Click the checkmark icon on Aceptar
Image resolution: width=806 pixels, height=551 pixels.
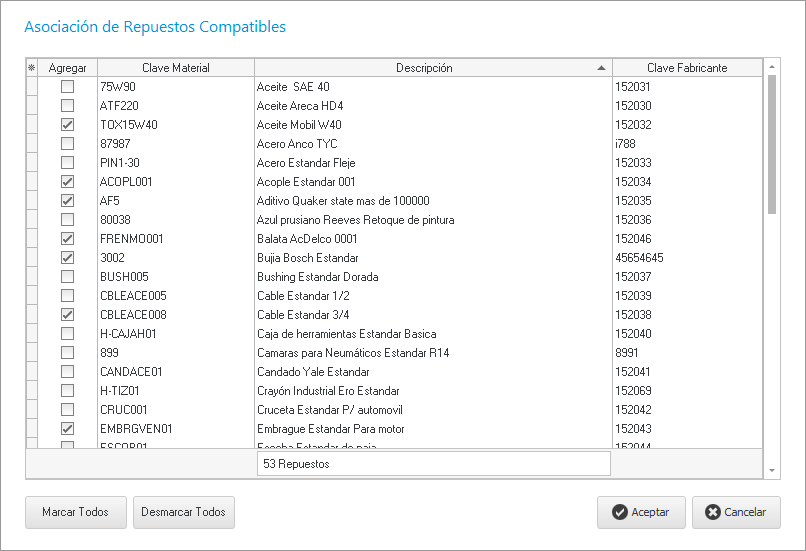point(619,512)
